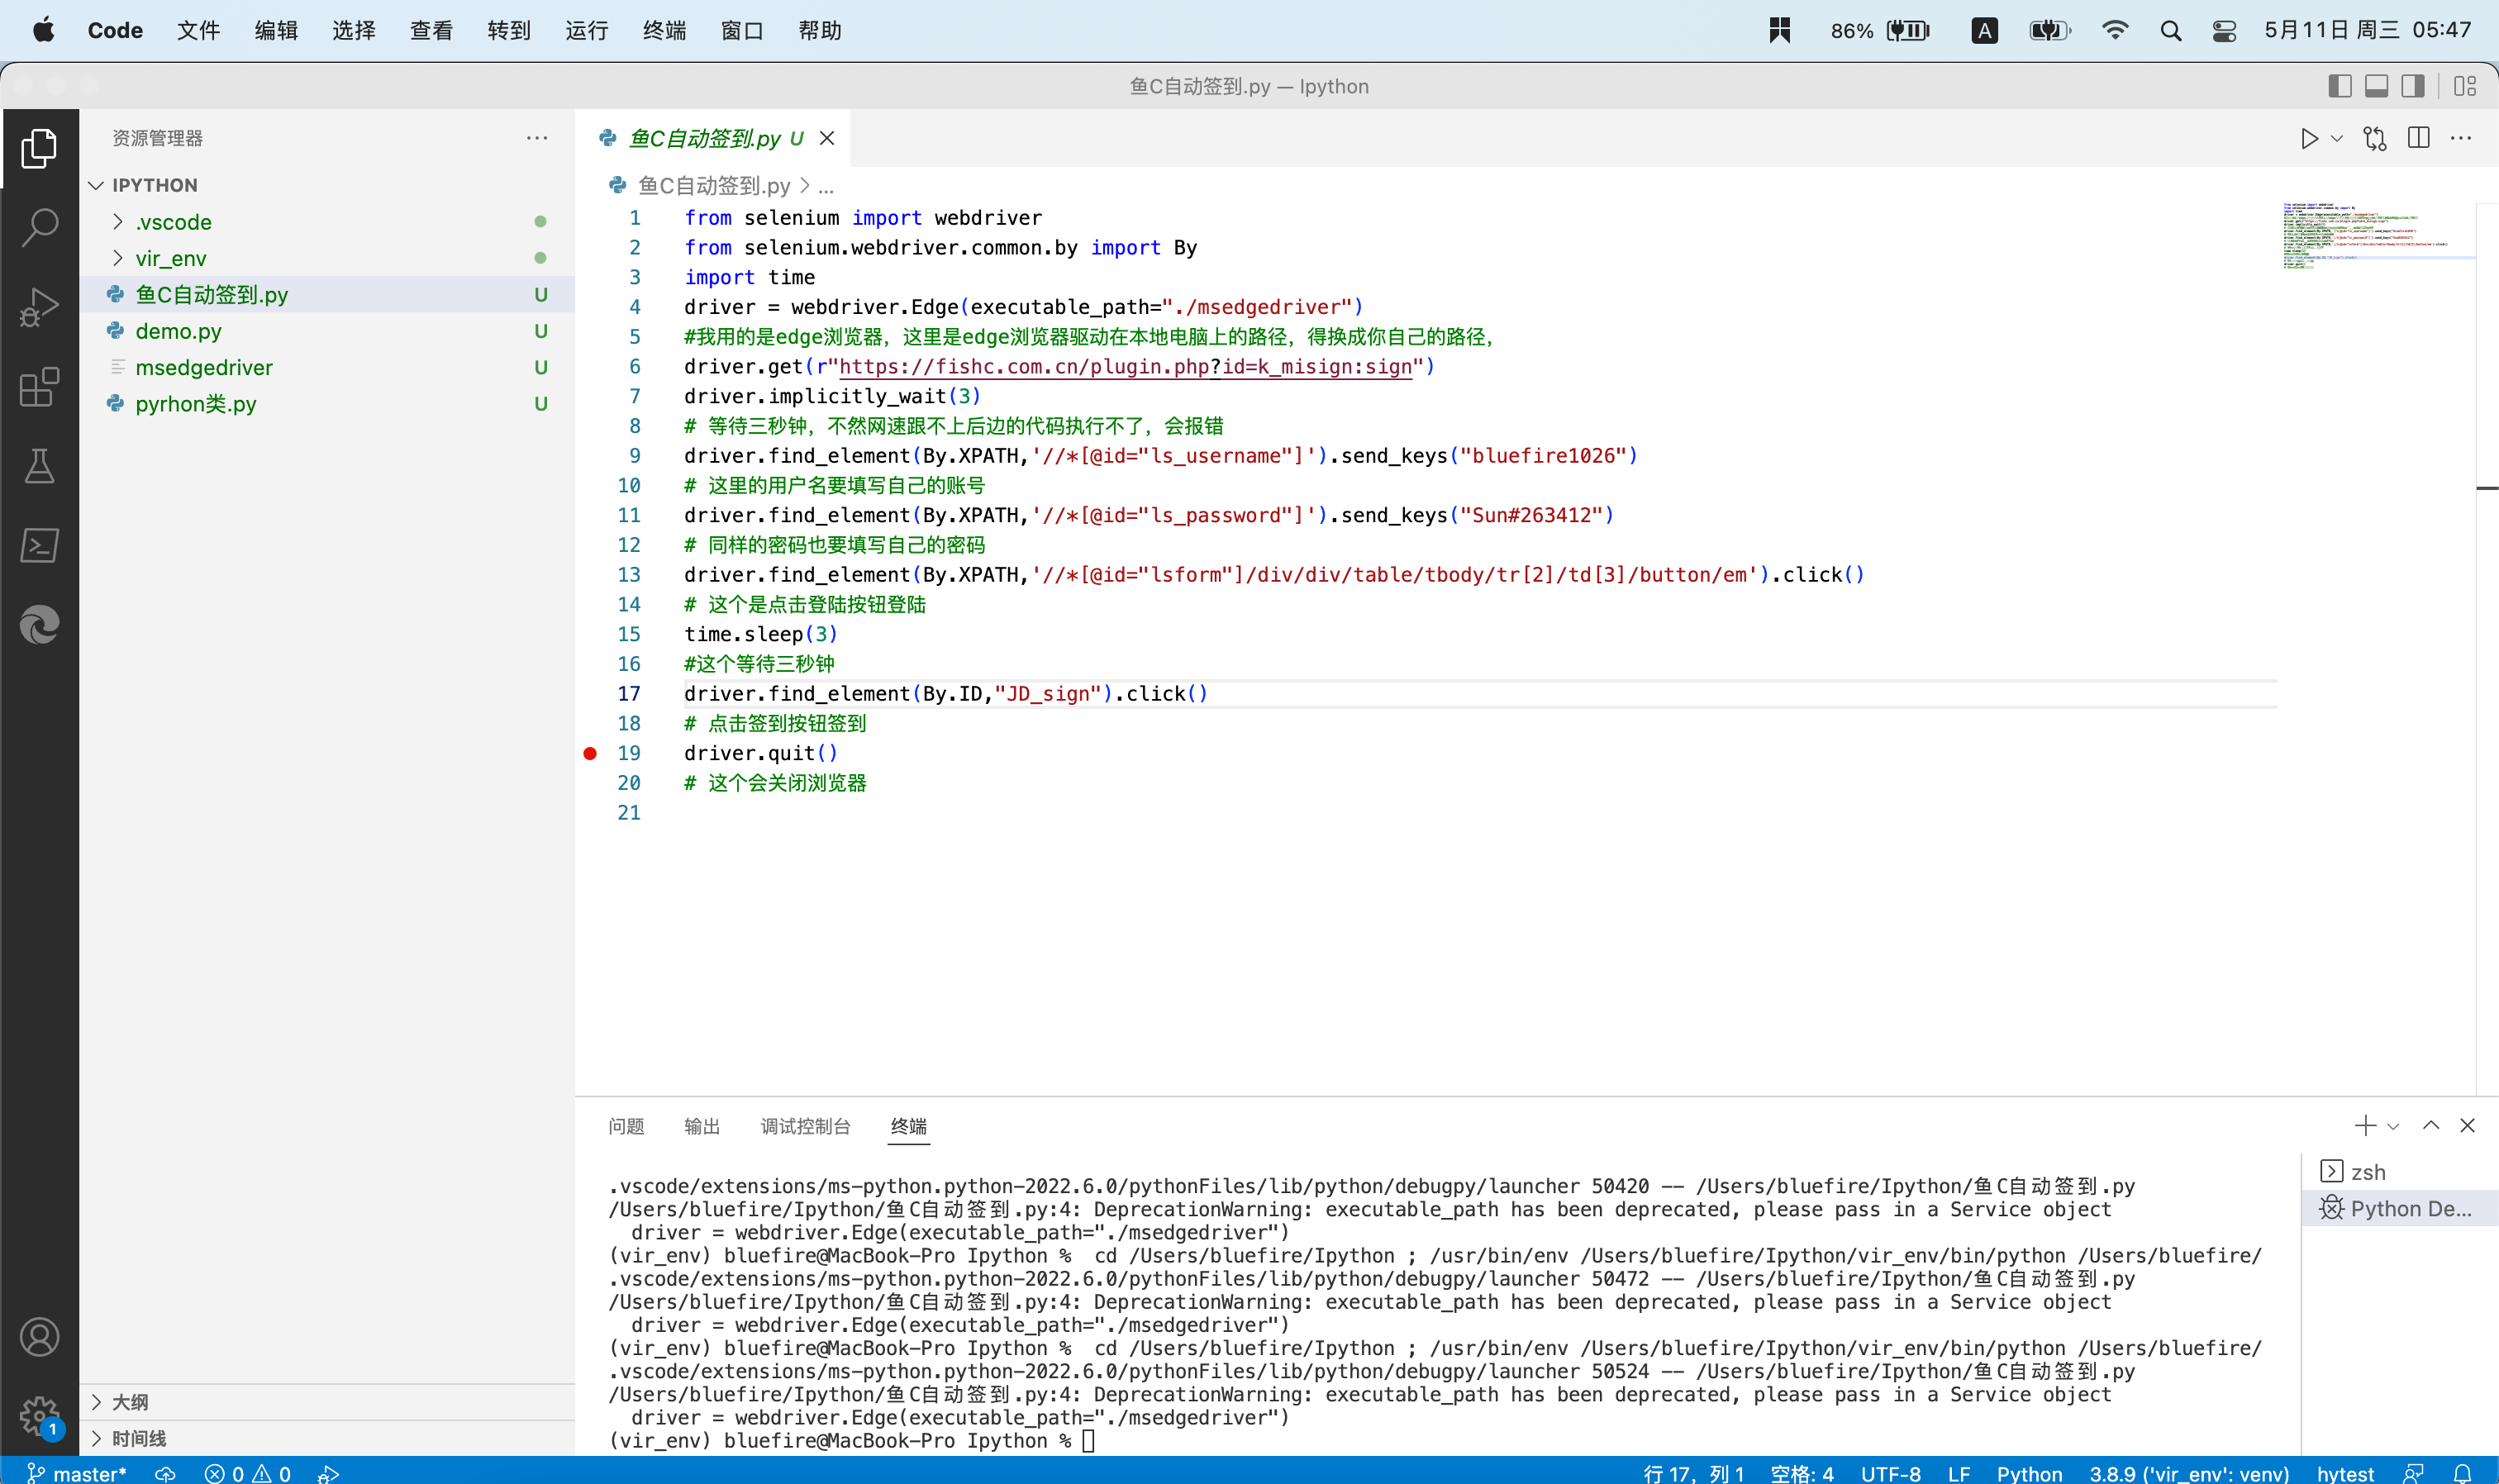Change encoding UTF-8
The height and width of the screenshot is (1484, 2499).
tap(1890, 1473)
